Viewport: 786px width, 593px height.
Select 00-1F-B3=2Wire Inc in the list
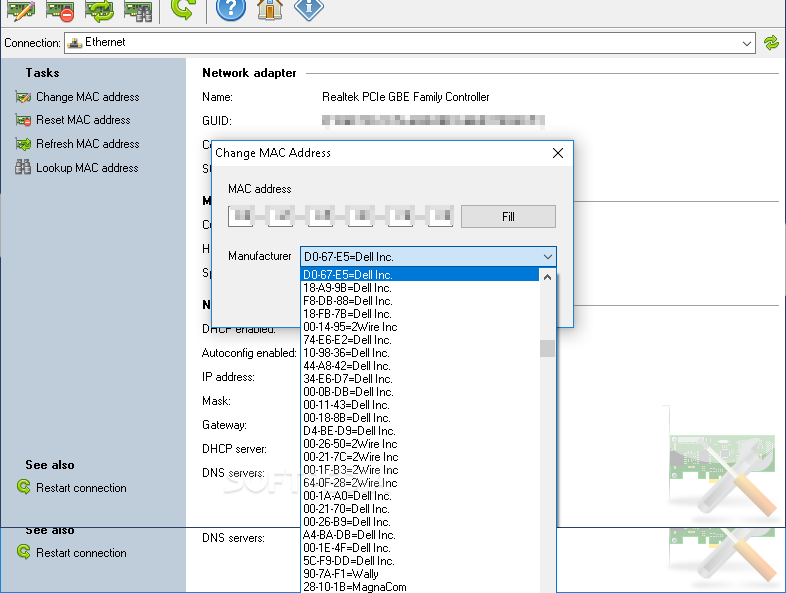pyautogui.click(x=420, y=470)
